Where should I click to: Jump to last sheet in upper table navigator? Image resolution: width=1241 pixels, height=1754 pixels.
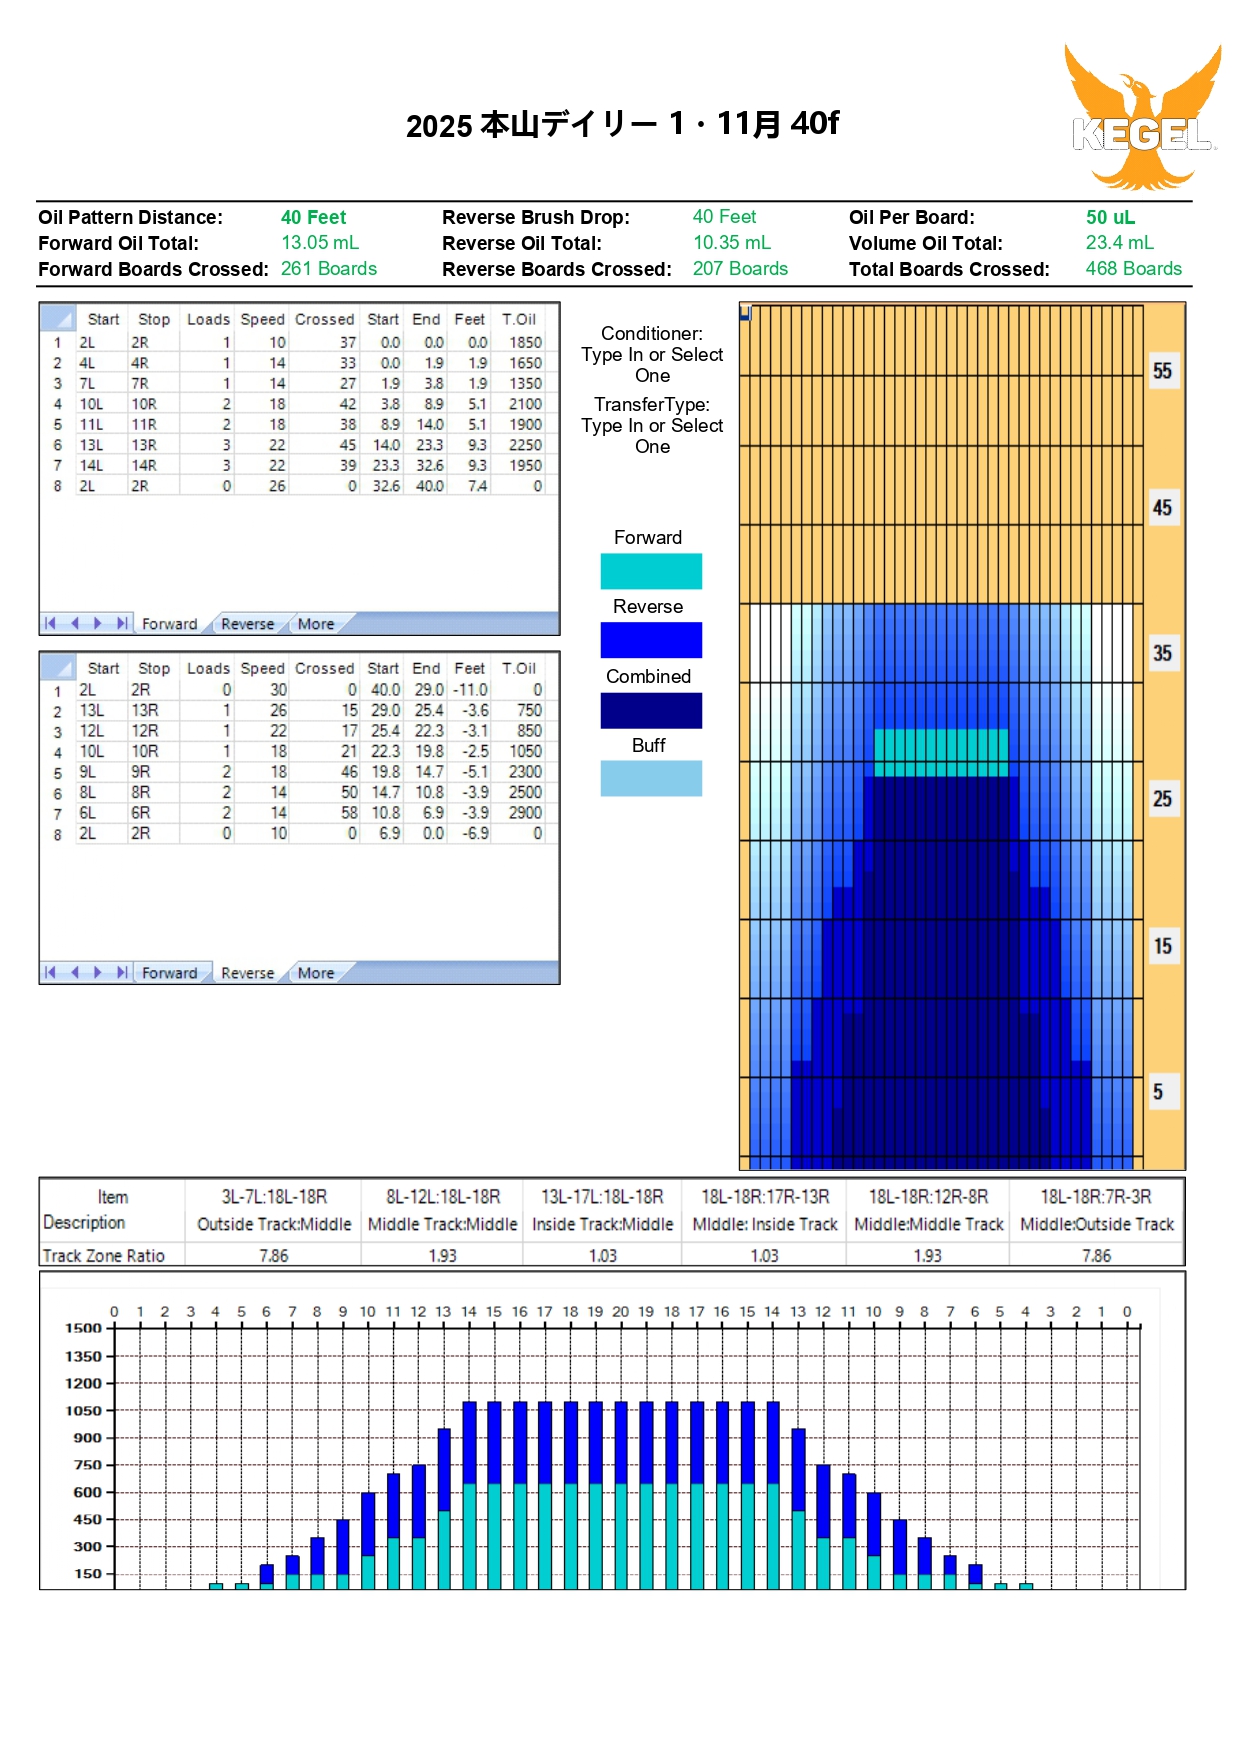point(121,623)
